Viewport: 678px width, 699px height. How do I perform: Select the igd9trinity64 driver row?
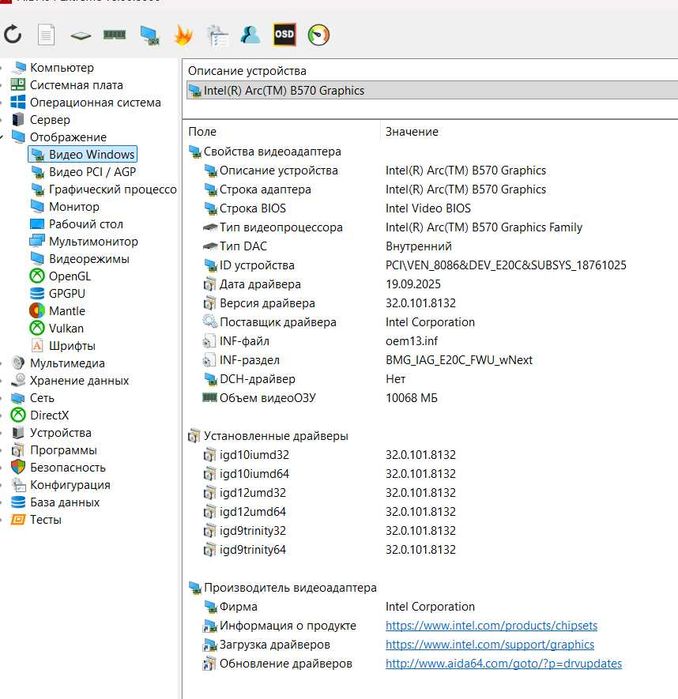click(x=329, y=550)
